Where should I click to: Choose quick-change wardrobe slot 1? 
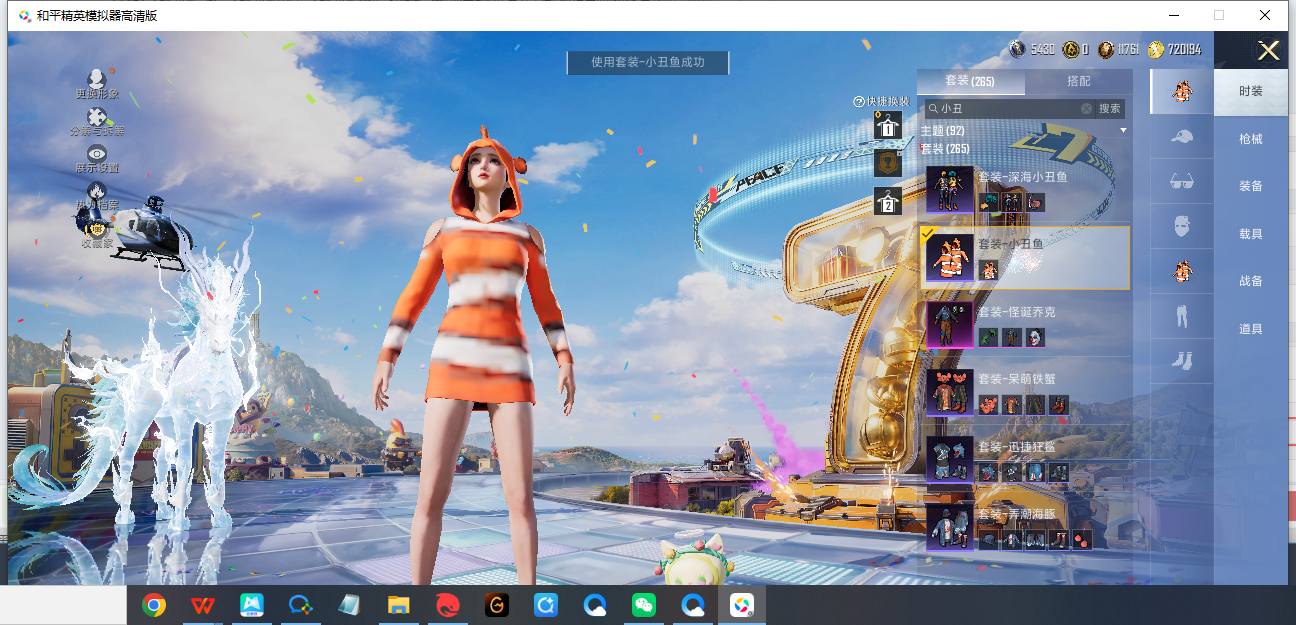tap(887, 126)
